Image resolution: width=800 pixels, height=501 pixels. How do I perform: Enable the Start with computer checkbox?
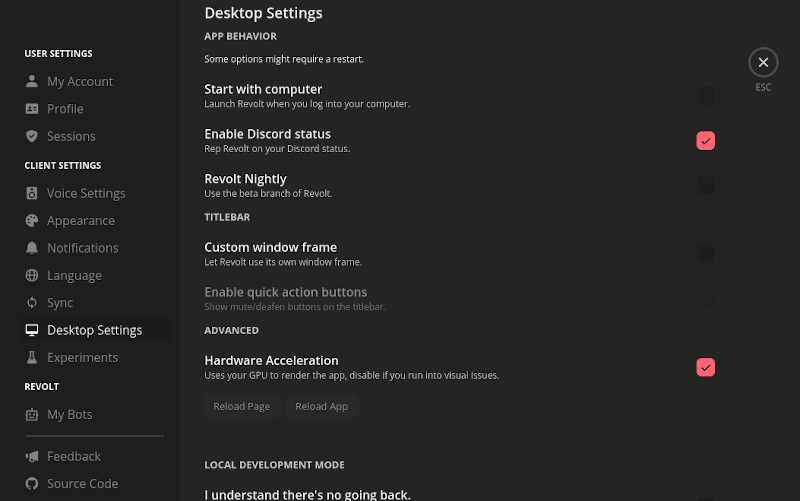(706, 96)
